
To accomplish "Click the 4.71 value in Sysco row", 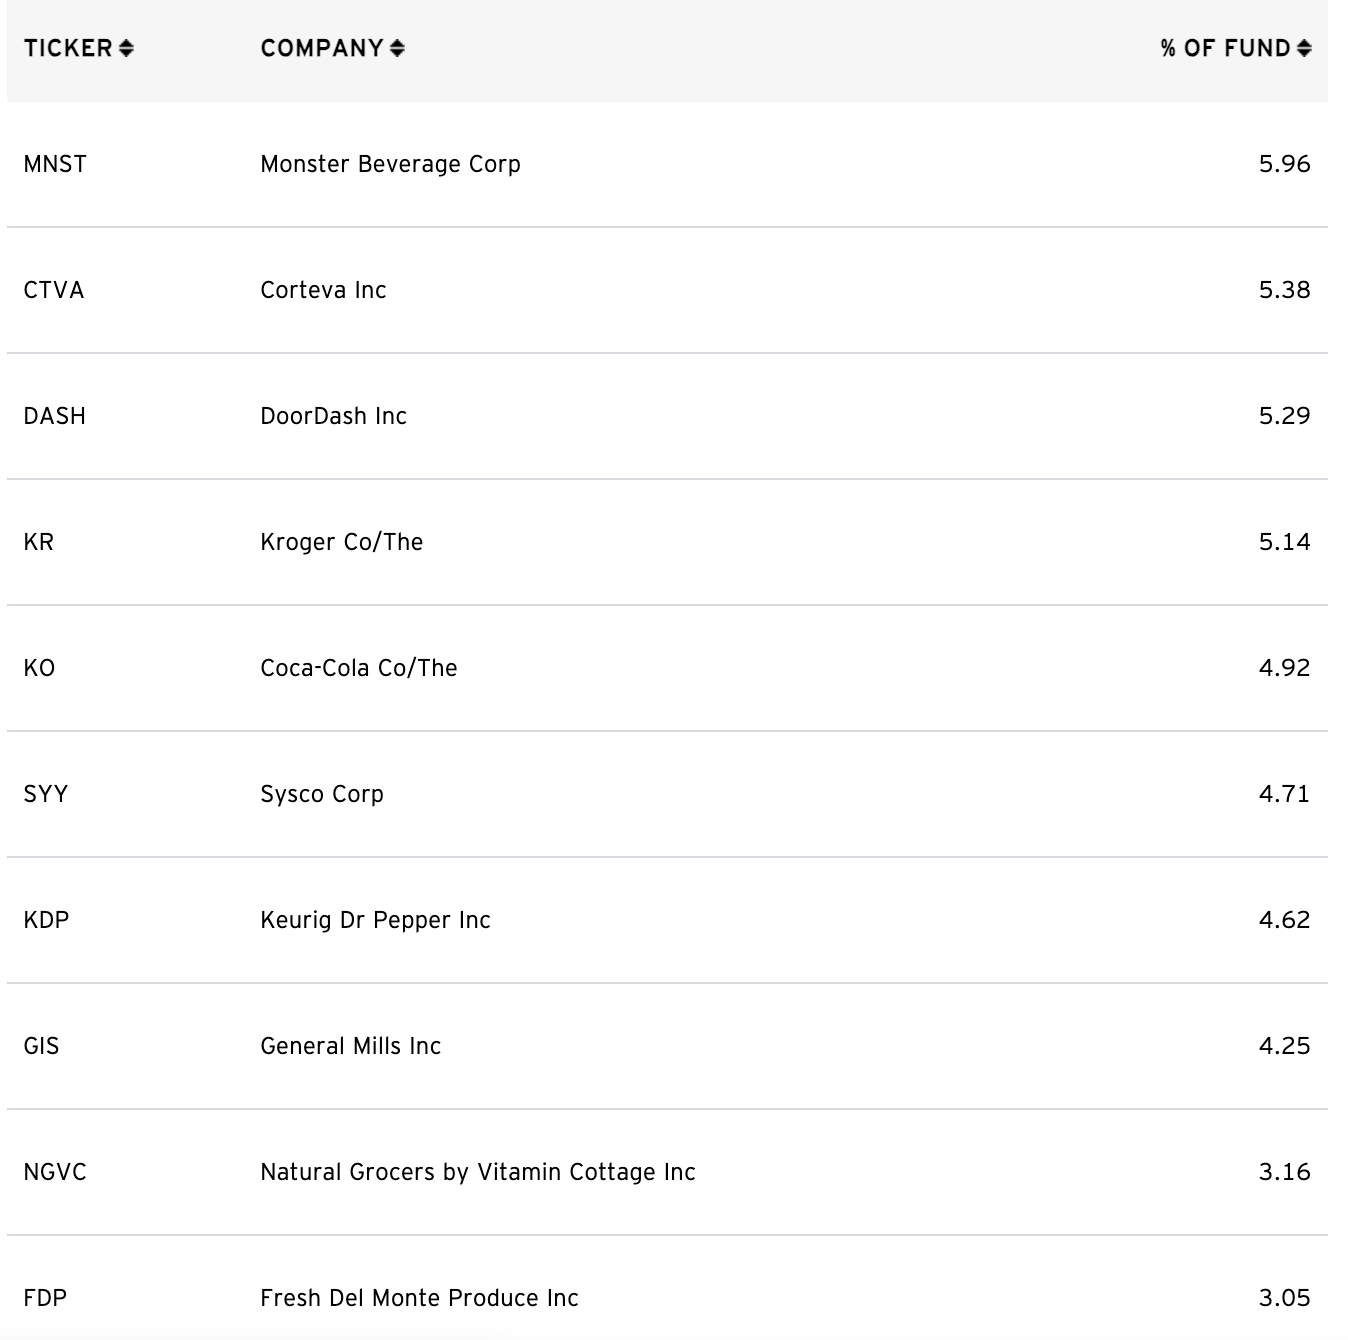I will (1284, 794).
